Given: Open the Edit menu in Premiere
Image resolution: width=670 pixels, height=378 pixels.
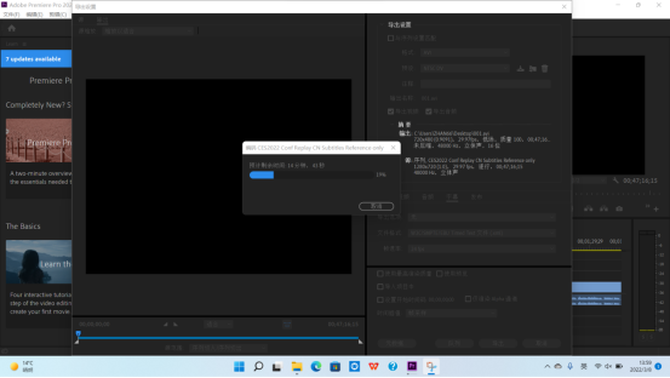Looking at the screenshot, I should point(34,14).
